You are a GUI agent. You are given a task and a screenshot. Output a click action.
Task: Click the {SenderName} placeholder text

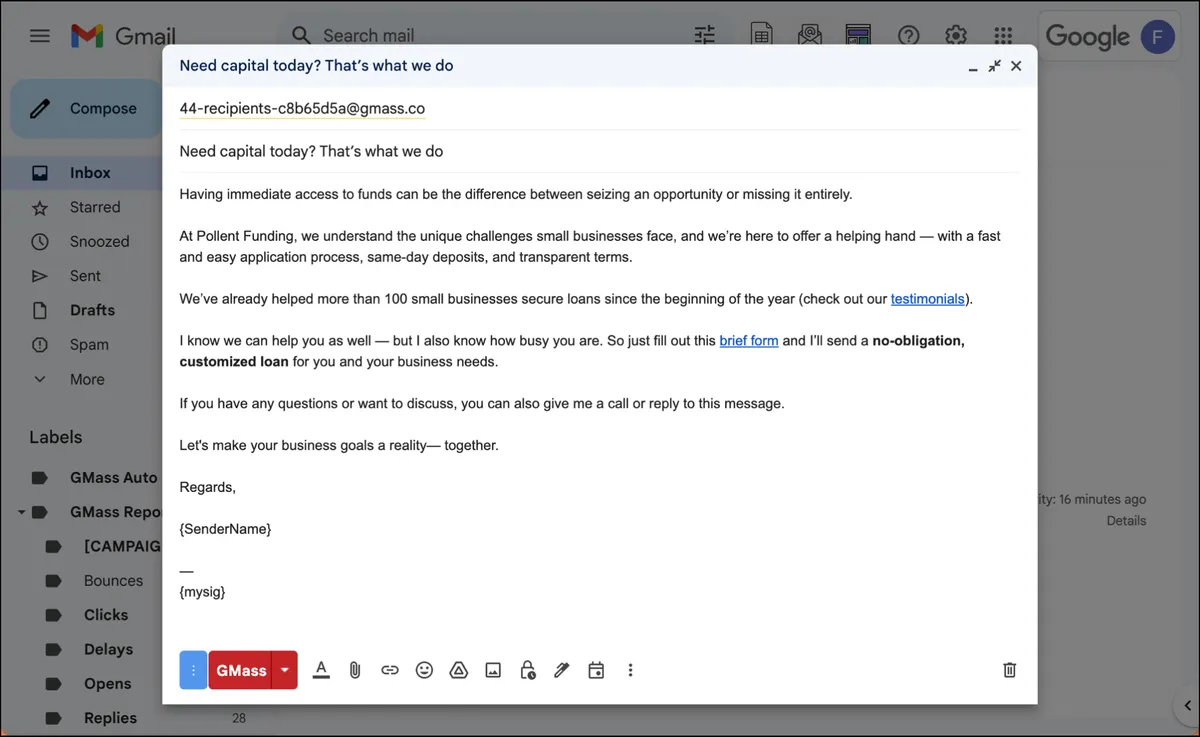[225, 529]
